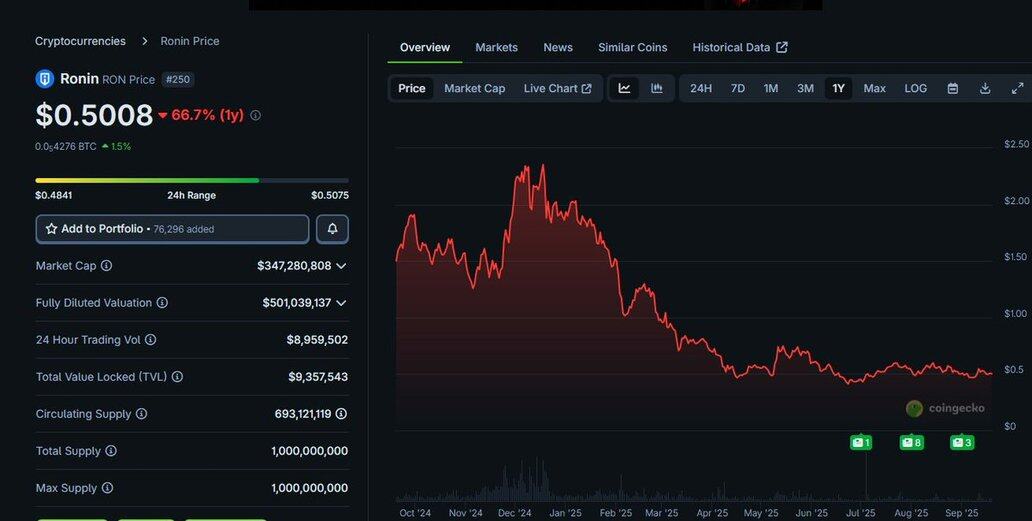Open Fully Diluted Valuation info icon
1032x521 pixels.
point(162,303)
